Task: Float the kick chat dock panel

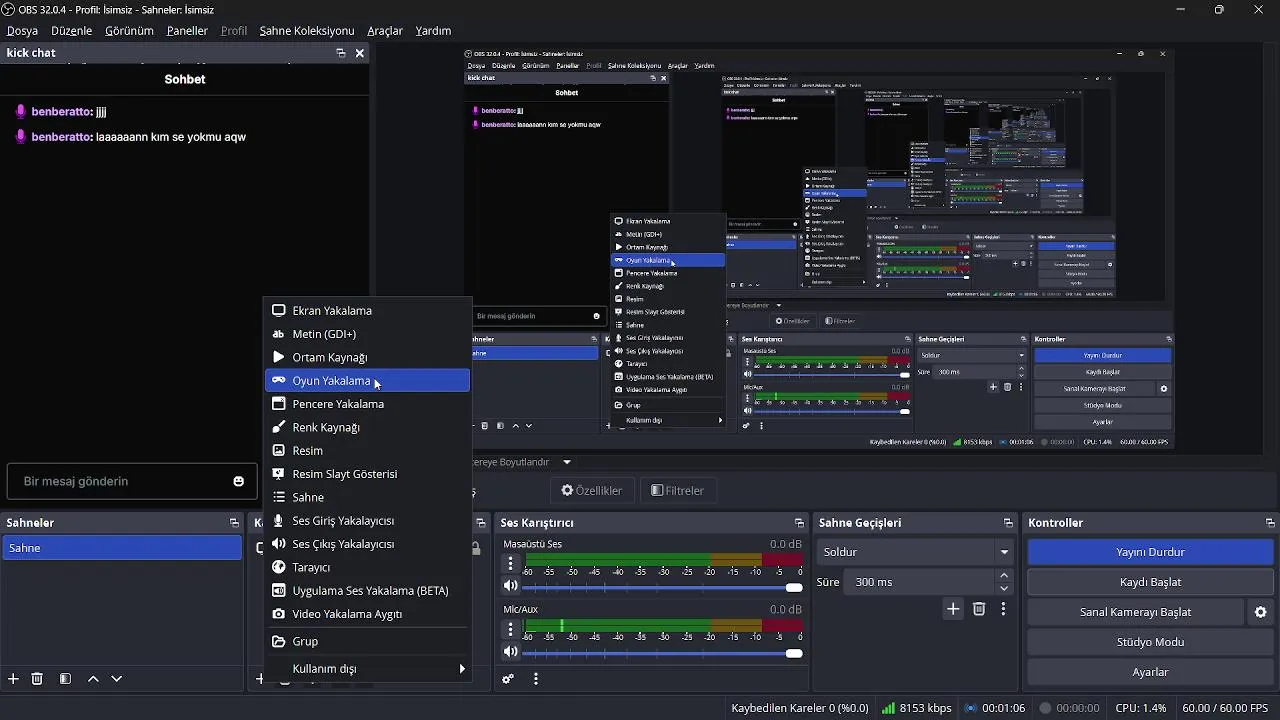Action: tap(341, 53)
